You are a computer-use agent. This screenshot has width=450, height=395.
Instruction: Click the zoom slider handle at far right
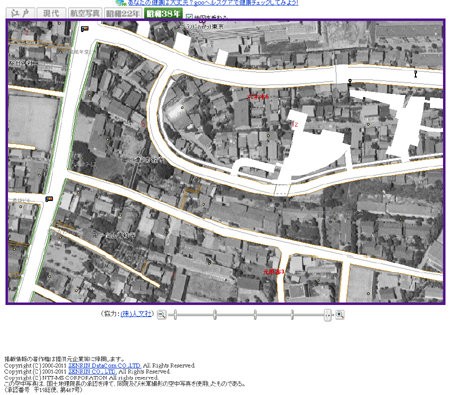point(328,315)
